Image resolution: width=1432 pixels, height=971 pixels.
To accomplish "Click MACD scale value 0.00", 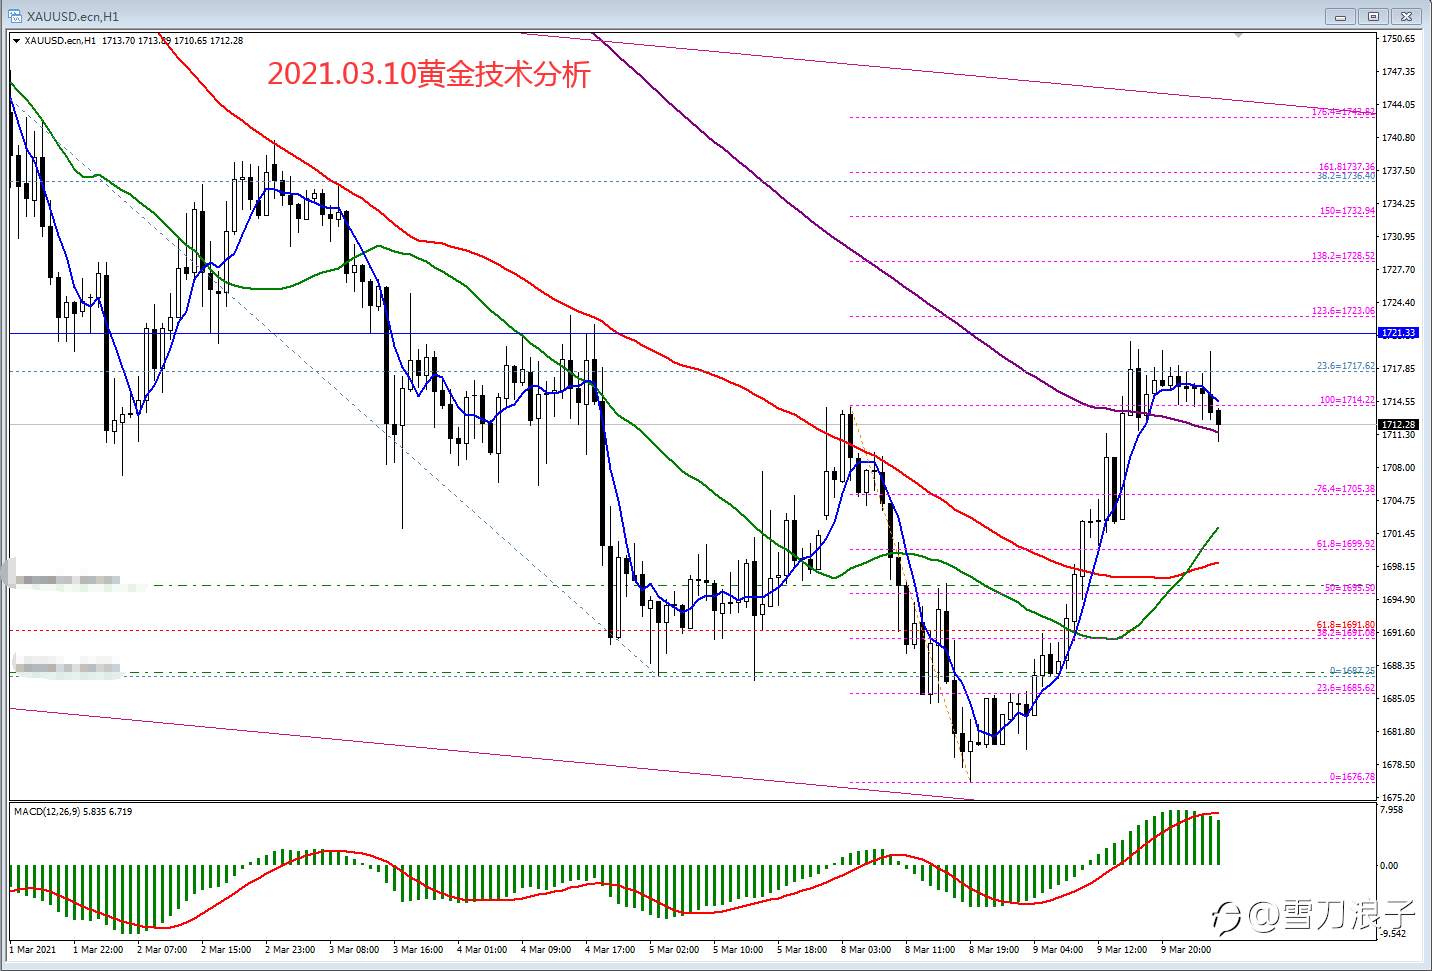I will tap(1390, 866).
